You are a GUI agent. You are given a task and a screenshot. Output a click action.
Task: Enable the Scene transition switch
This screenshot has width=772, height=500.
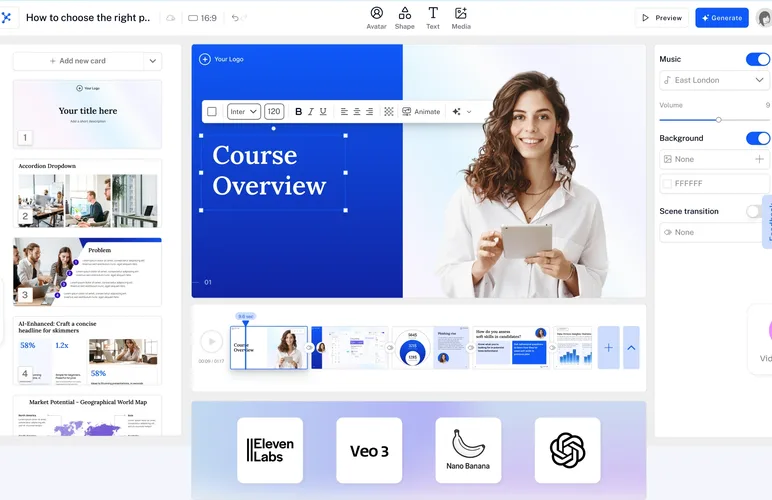pos(753,211)
